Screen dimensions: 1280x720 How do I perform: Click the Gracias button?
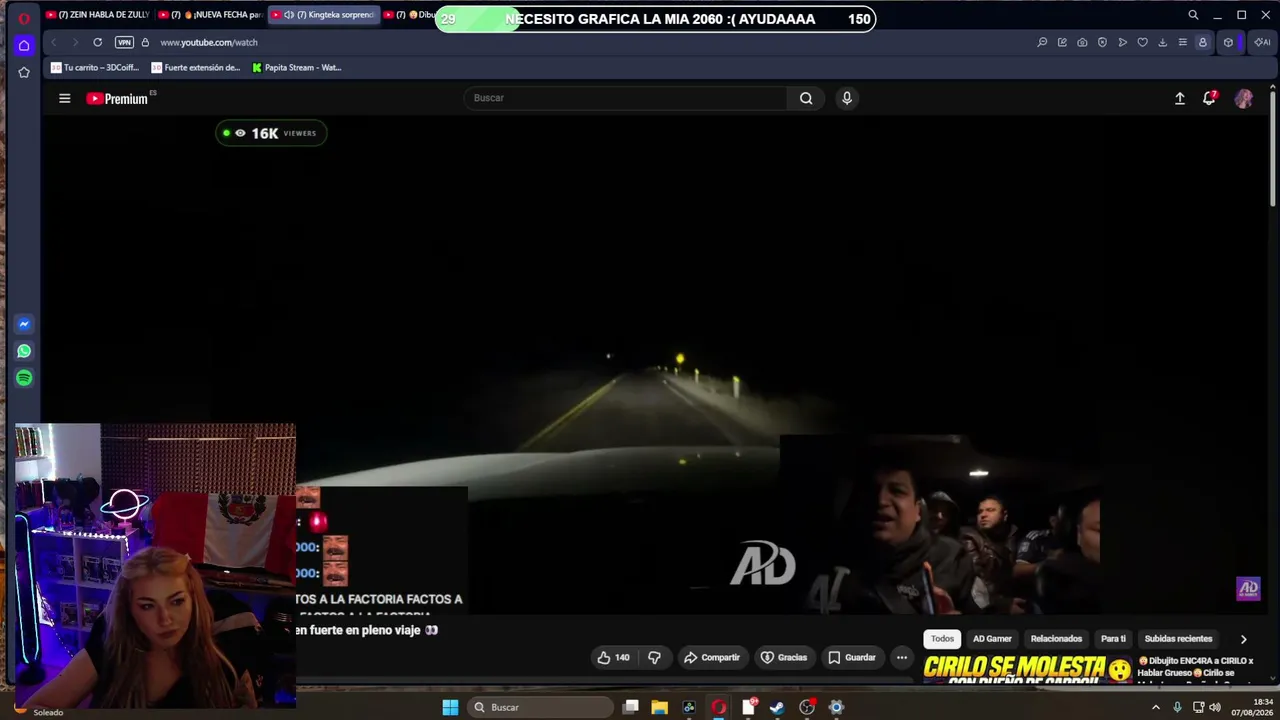point(784,657)
